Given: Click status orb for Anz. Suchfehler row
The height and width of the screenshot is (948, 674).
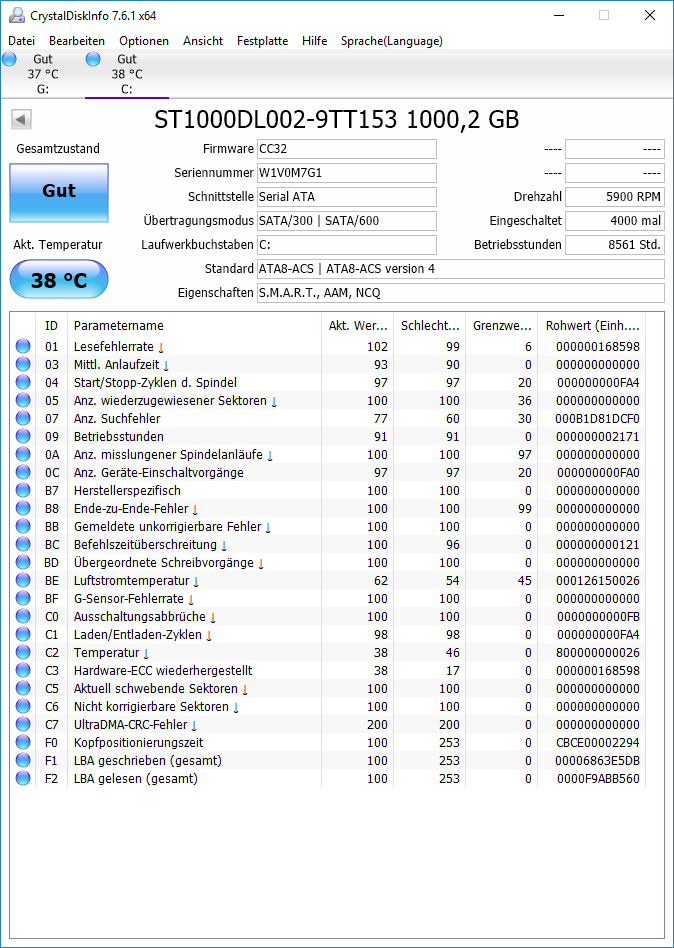Looking at the screenshot, I should [x=23, y=418].
